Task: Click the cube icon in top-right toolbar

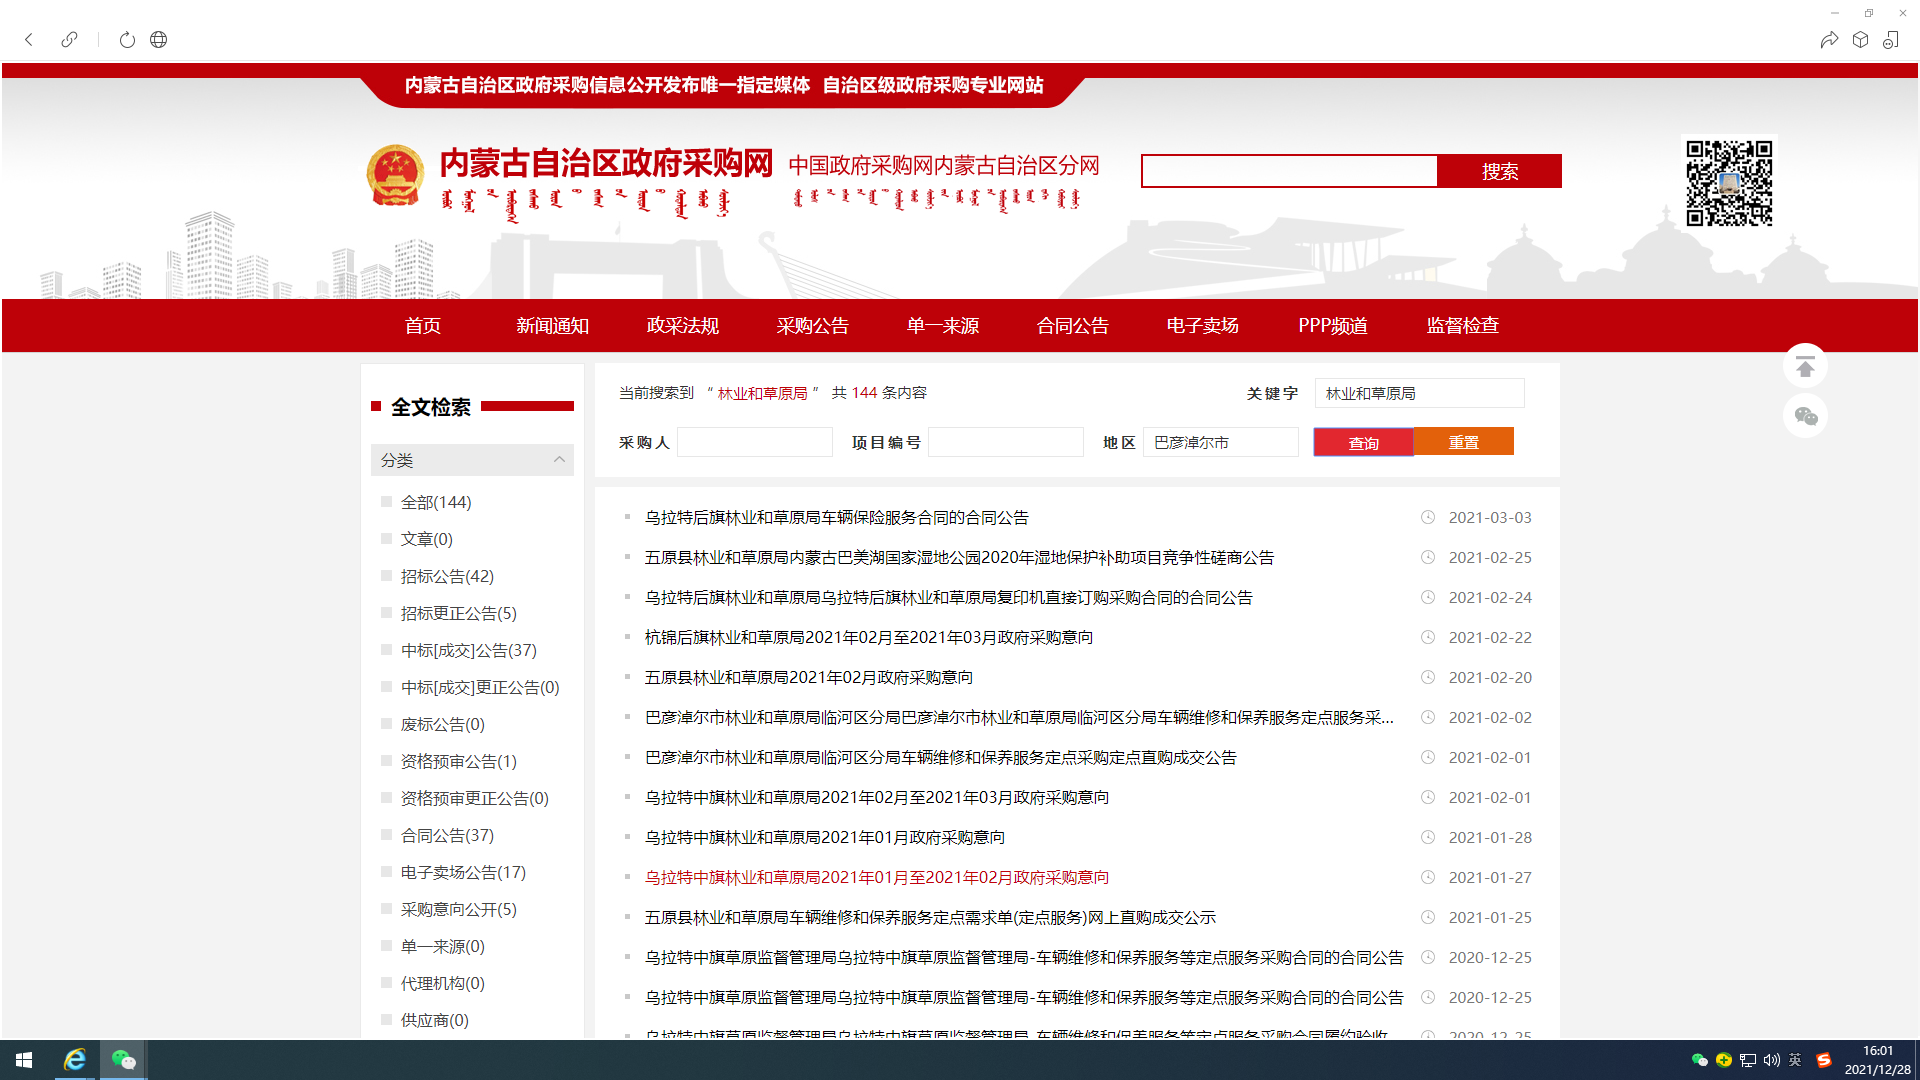Action: click(x=1860, y=40)
